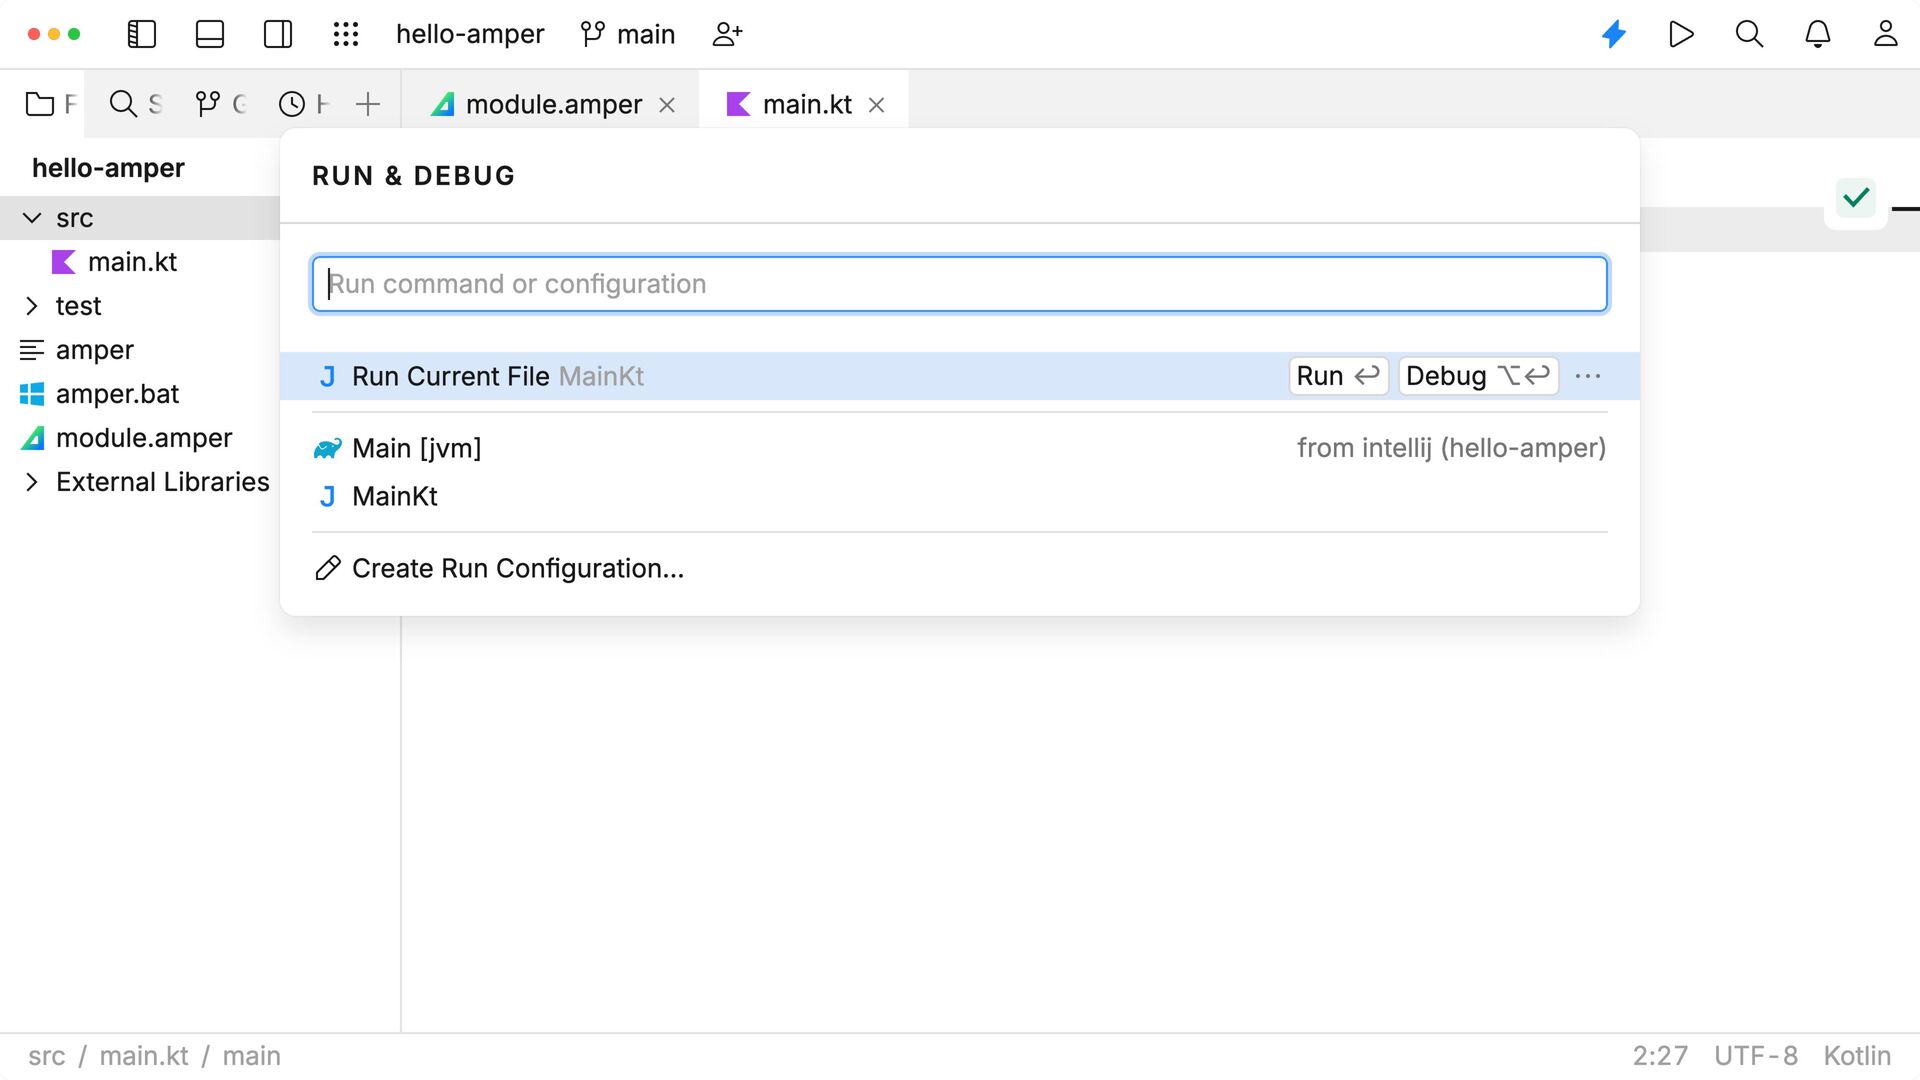This screenshot has height=1080, width=1920.
Task: Open the hello-amper project selector
Action: click(470, 34)
